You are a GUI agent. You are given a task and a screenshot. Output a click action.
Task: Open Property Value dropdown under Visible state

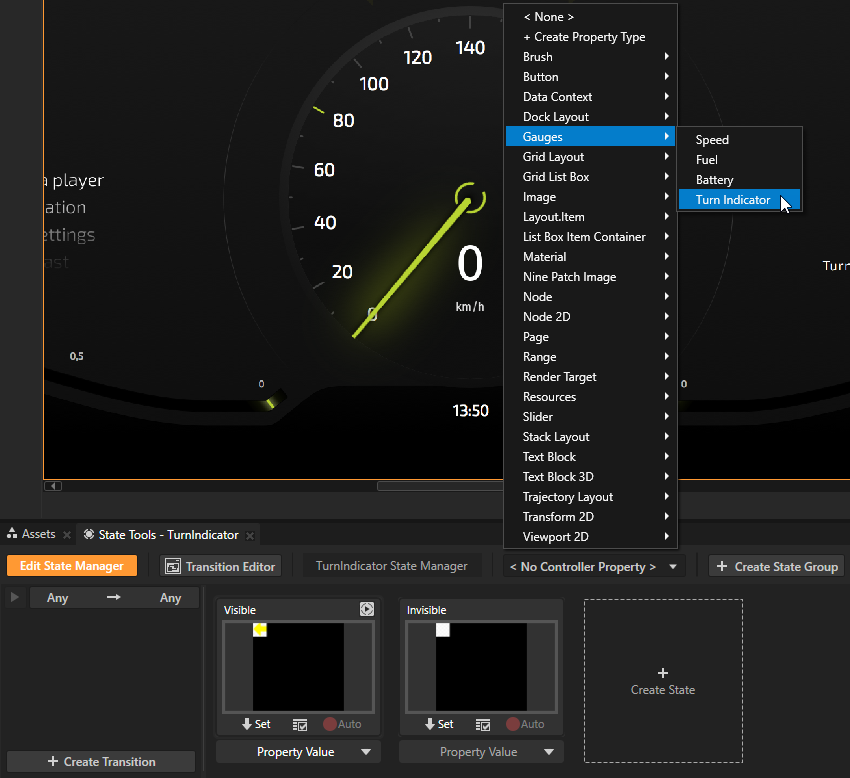tap(298, 752)
